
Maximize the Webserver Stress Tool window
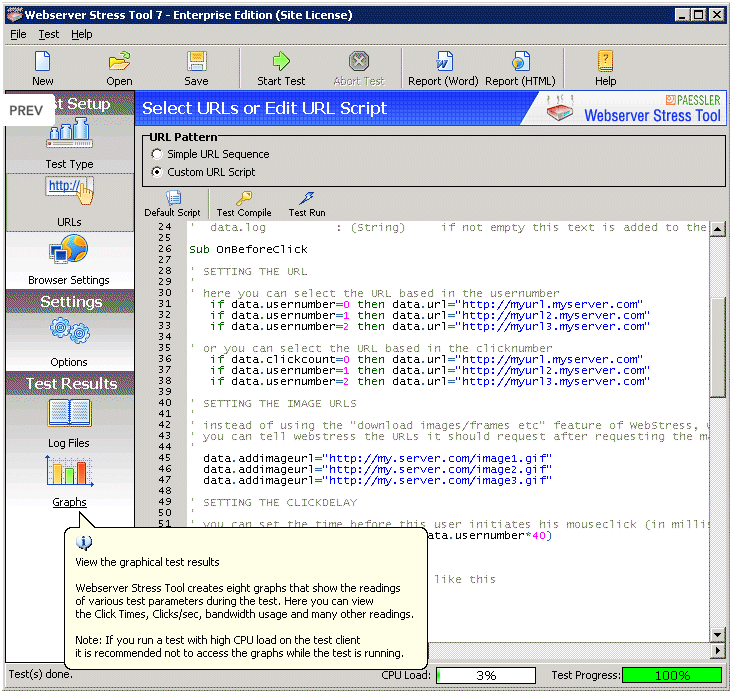pyautogui.click(x=699, y=15)
